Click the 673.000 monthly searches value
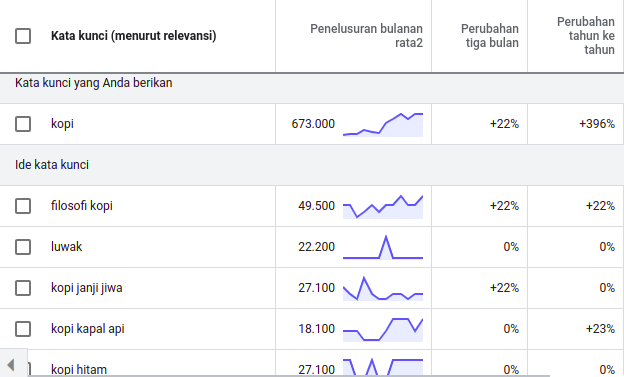Image resolution: width=624 pixels, height=377 pixels. pyautogui.click(x=313, y=124)
